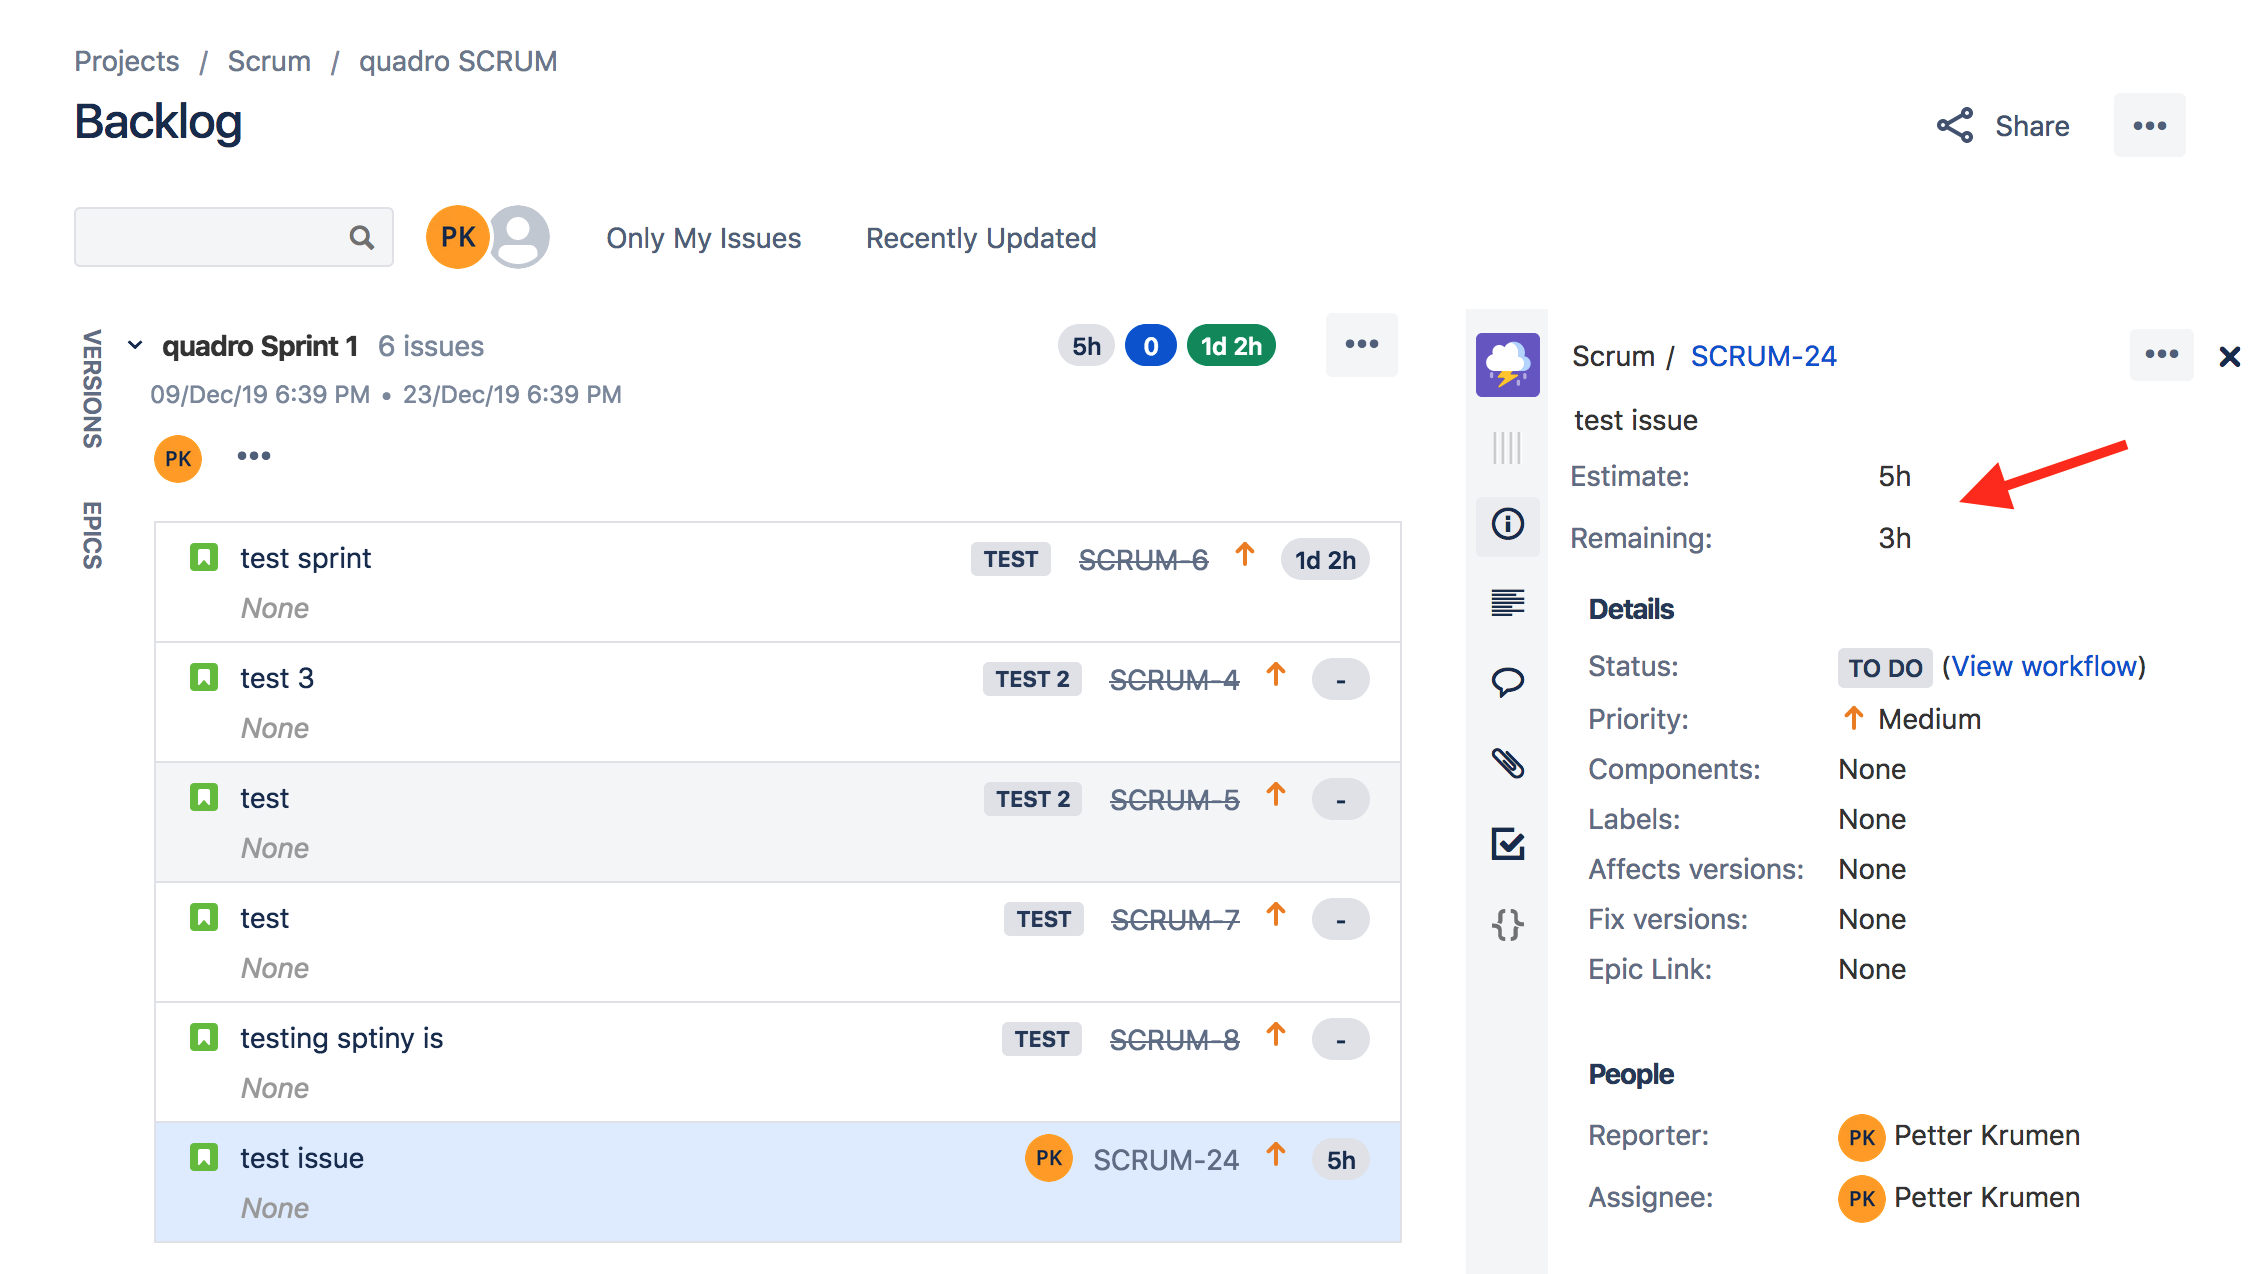Open sprint actions ellipsis menu
This screenshot has height=1274, width=2256.
pyautogui.click(x=1361, y=345)
